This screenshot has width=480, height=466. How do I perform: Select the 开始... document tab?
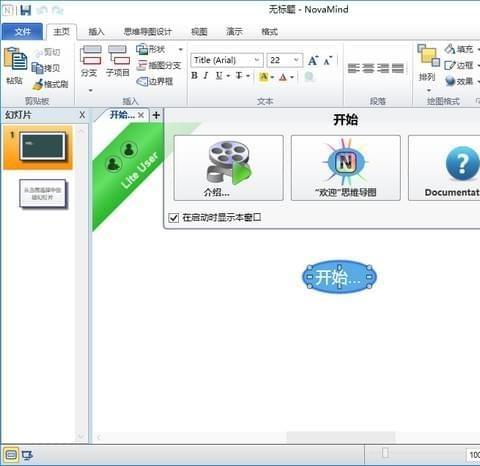(122, 115)
